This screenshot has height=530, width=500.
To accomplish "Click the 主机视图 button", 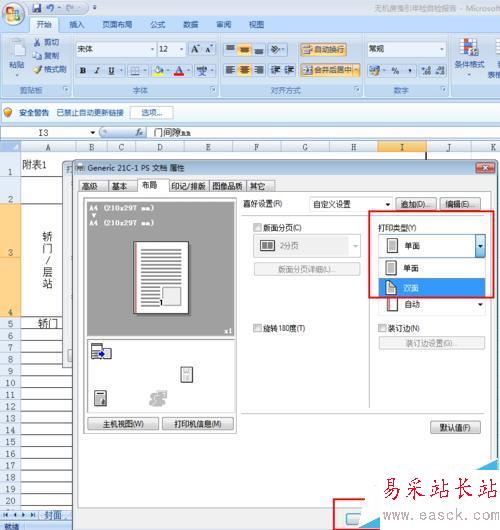I will click(123, 424).
